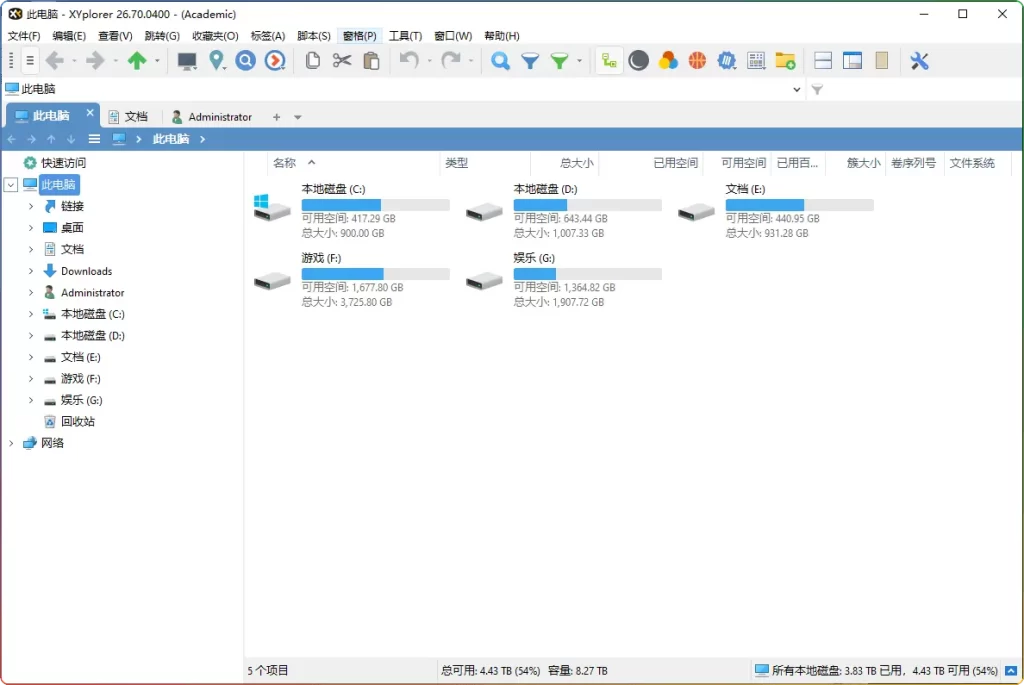
Task: Click the Paste clipboard icon
Action: coord(371,61)
